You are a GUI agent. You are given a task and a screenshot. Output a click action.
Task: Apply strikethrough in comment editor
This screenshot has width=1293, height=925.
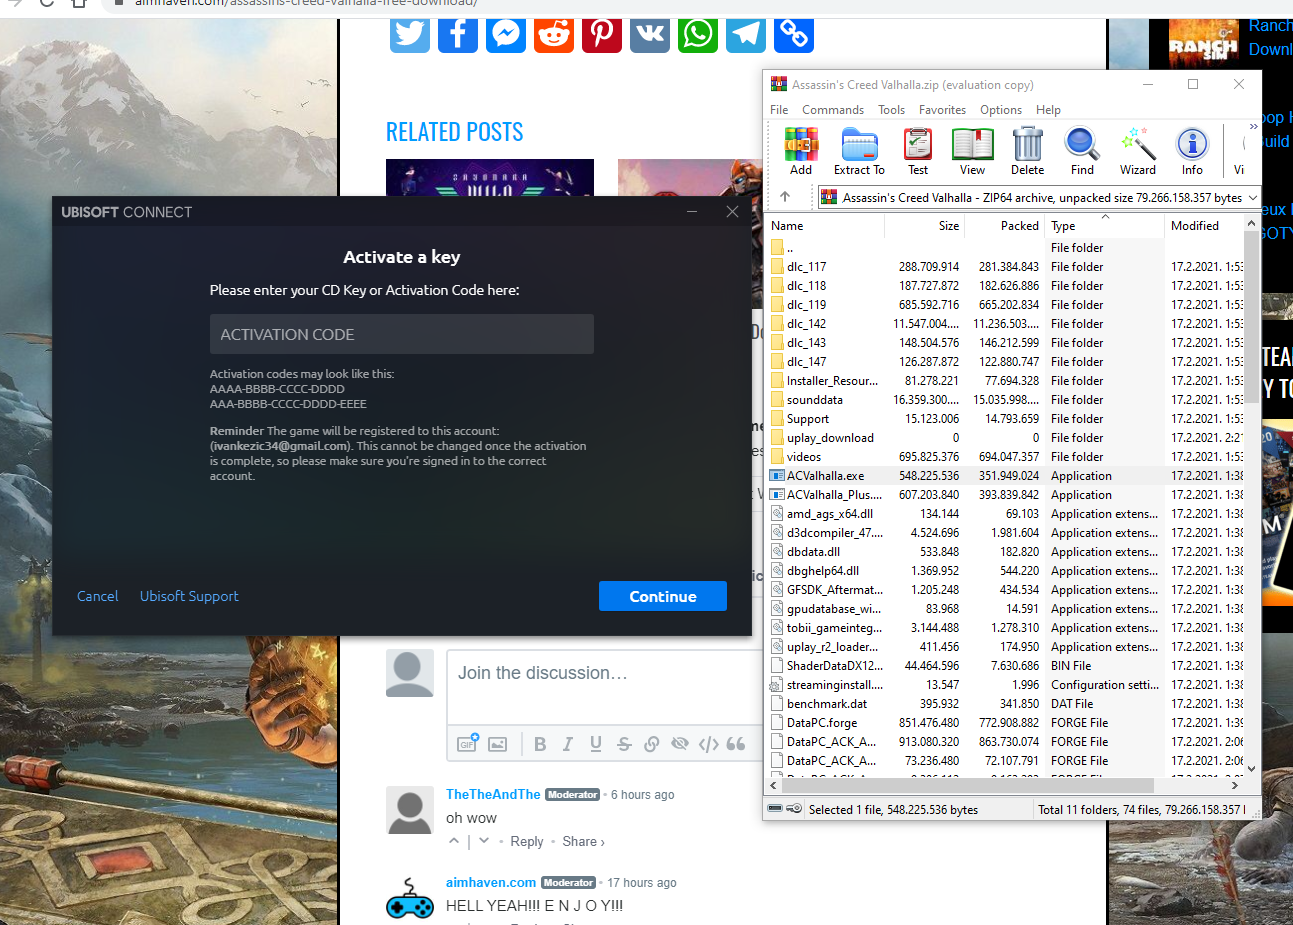coord(624,744)
